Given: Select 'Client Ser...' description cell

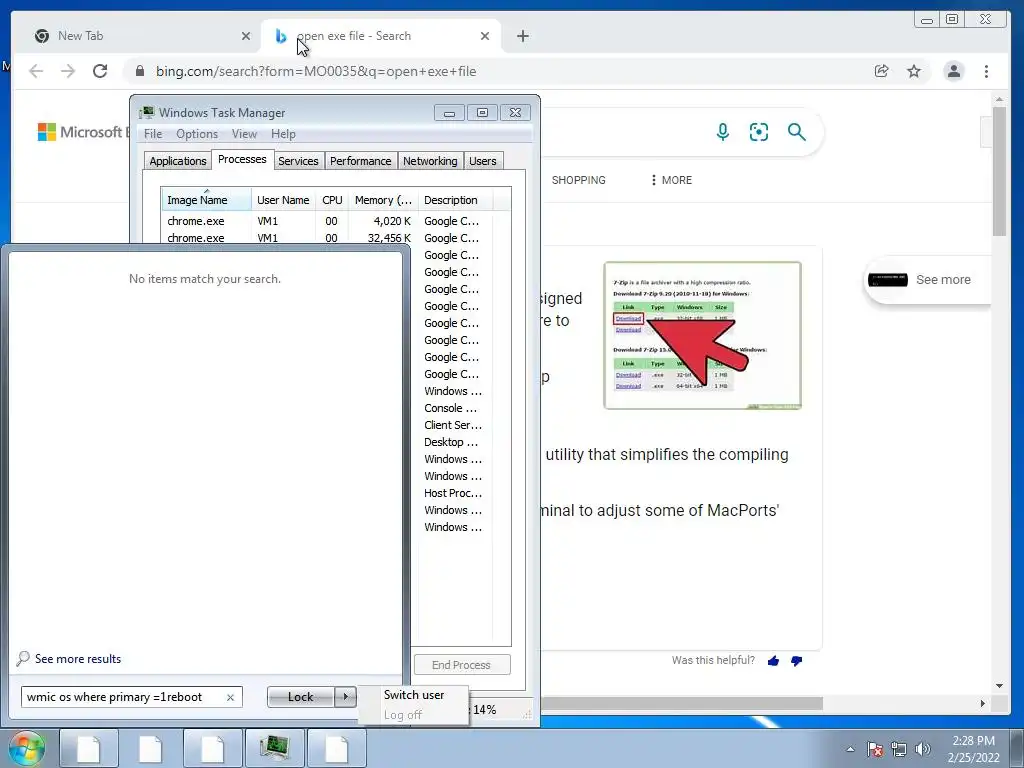Looking at the screenshot, I should (x=453, y=425).
